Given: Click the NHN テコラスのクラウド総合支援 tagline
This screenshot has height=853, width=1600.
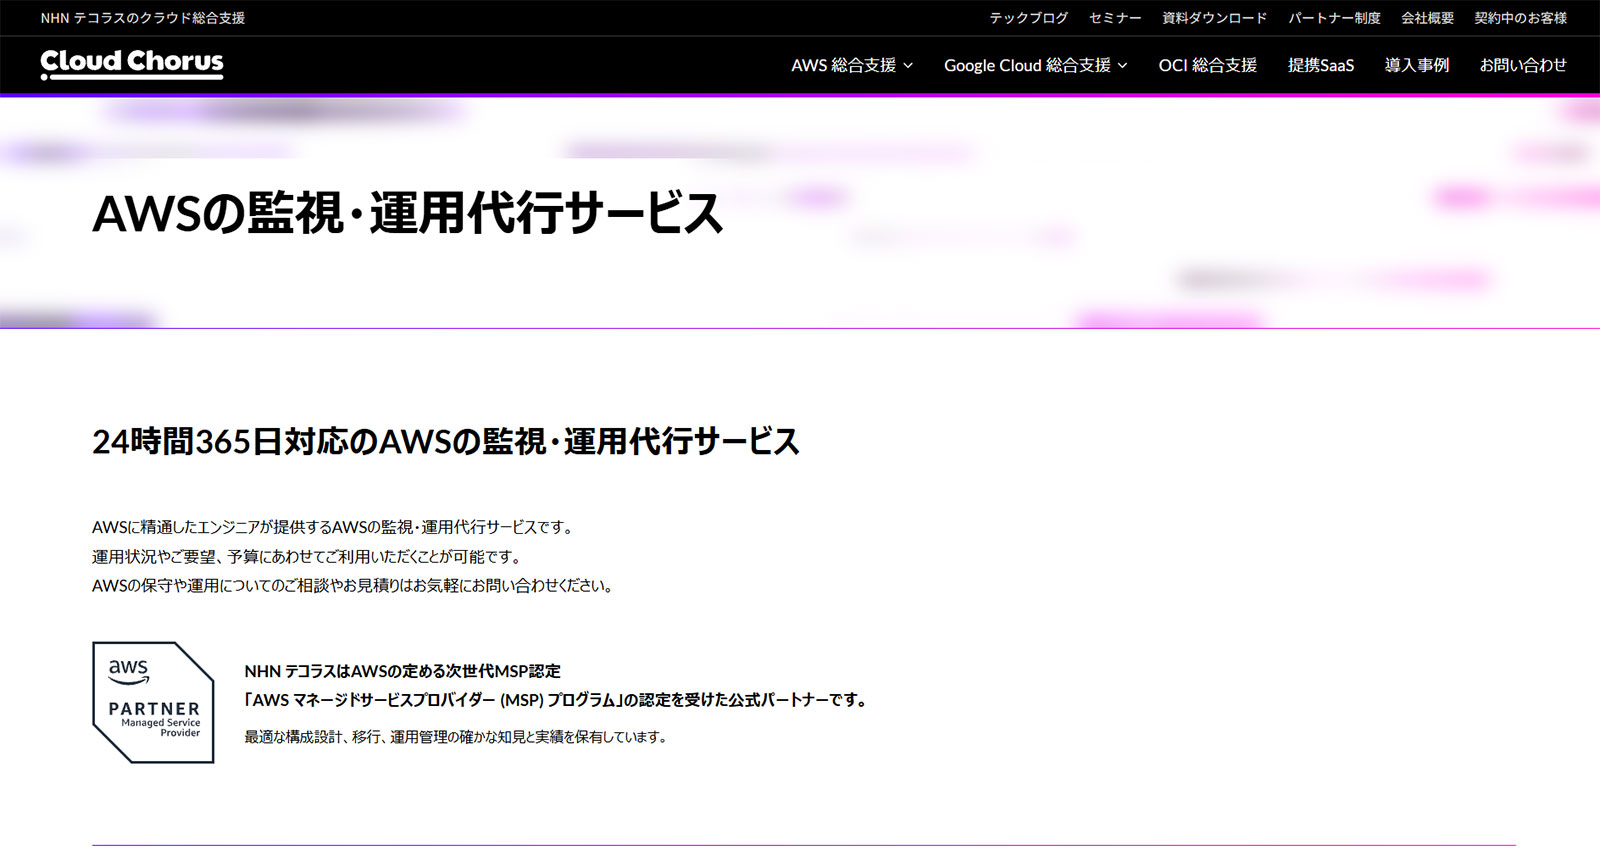Looking at the screenshot, I should click(x=143, y=18).
